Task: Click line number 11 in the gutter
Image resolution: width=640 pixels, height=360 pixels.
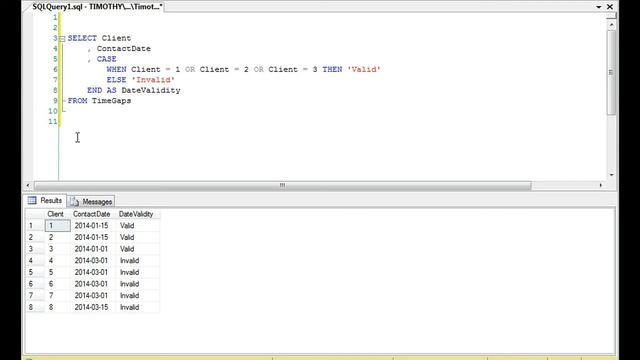Action: coord(53,122)
